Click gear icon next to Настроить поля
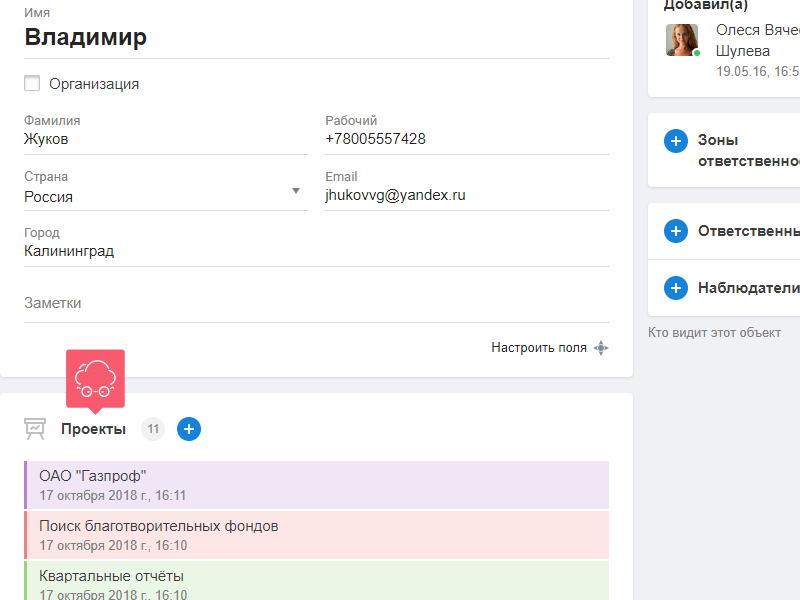The image size is (800, 600). pyautogui.click(x=601, y=348)
